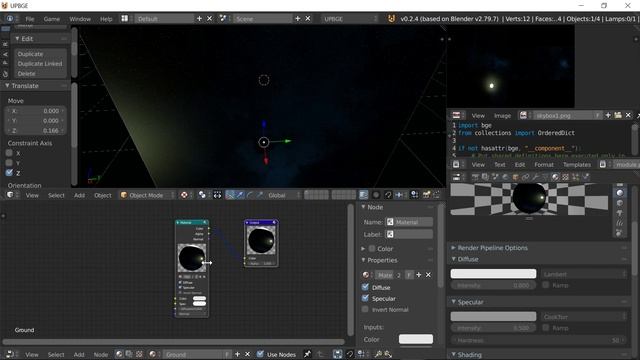Select the shader nodes tree type icon
This screenshot has height=360, width=640.
[x=119, y=354]
